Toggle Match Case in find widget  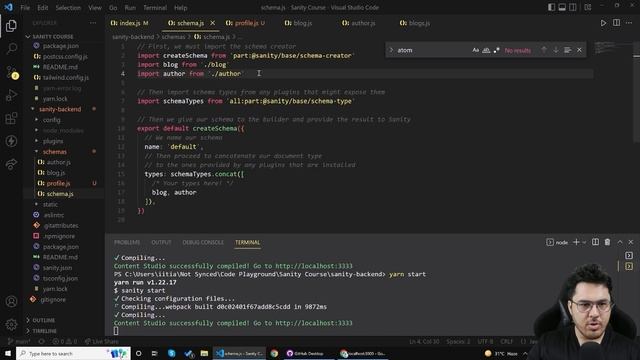(x=476, y=50)
